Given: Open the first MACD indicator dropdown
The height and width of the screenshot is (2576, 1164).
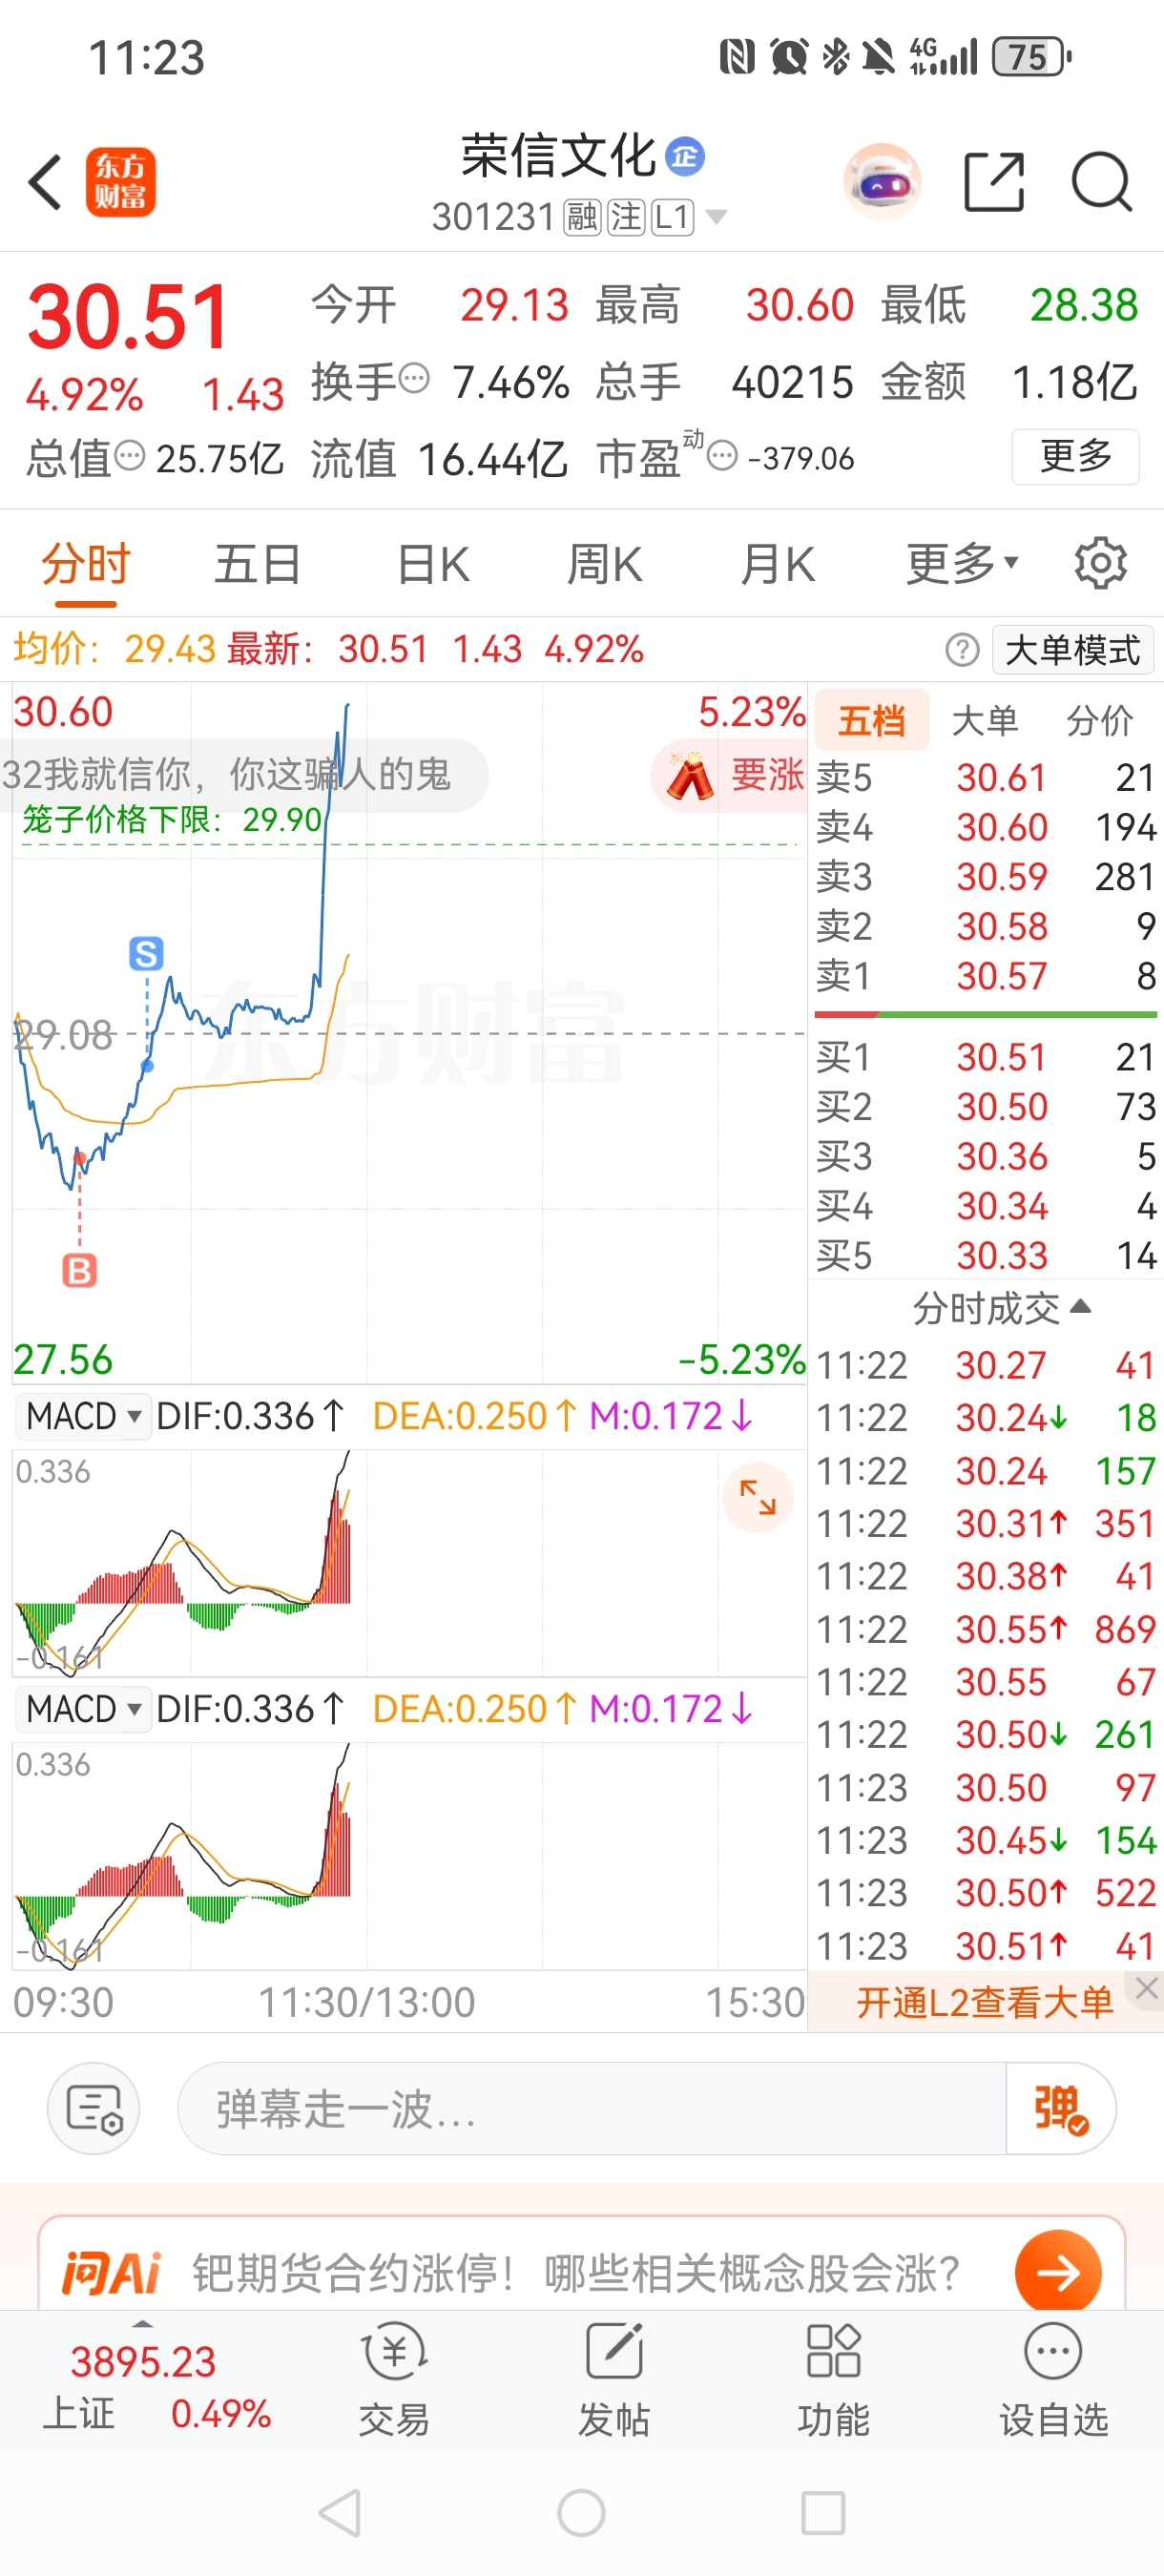Looking at the screenshot, I should coord(83,1416).
